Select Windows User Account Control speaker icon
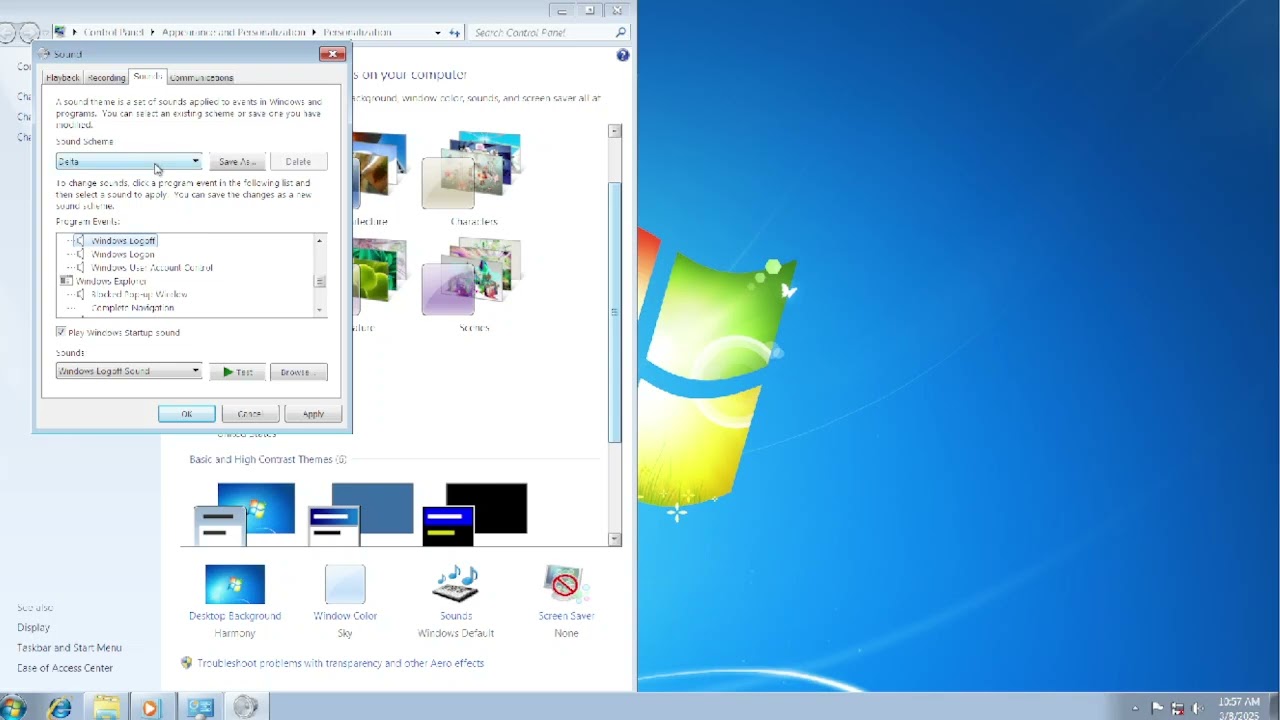Screen dimensions: 1280x720 coord(79,267)
